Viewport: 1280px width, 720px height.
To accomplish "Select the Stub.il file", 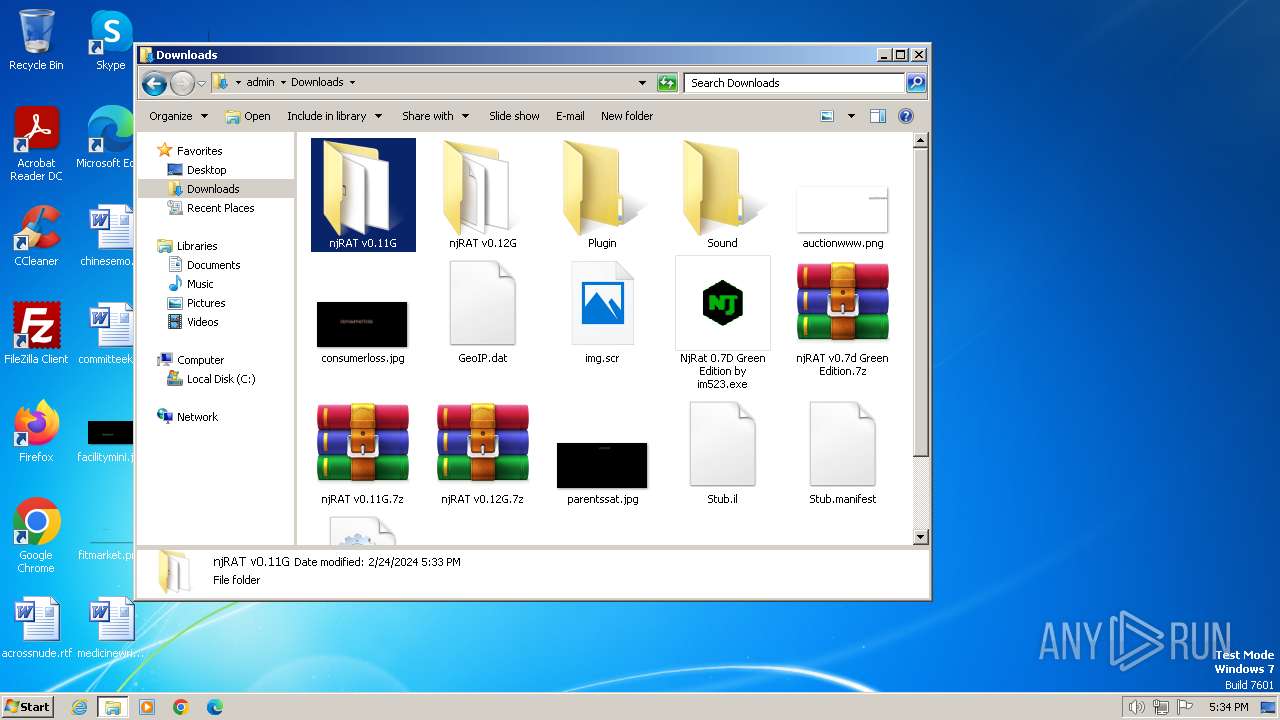I will 722,453.
